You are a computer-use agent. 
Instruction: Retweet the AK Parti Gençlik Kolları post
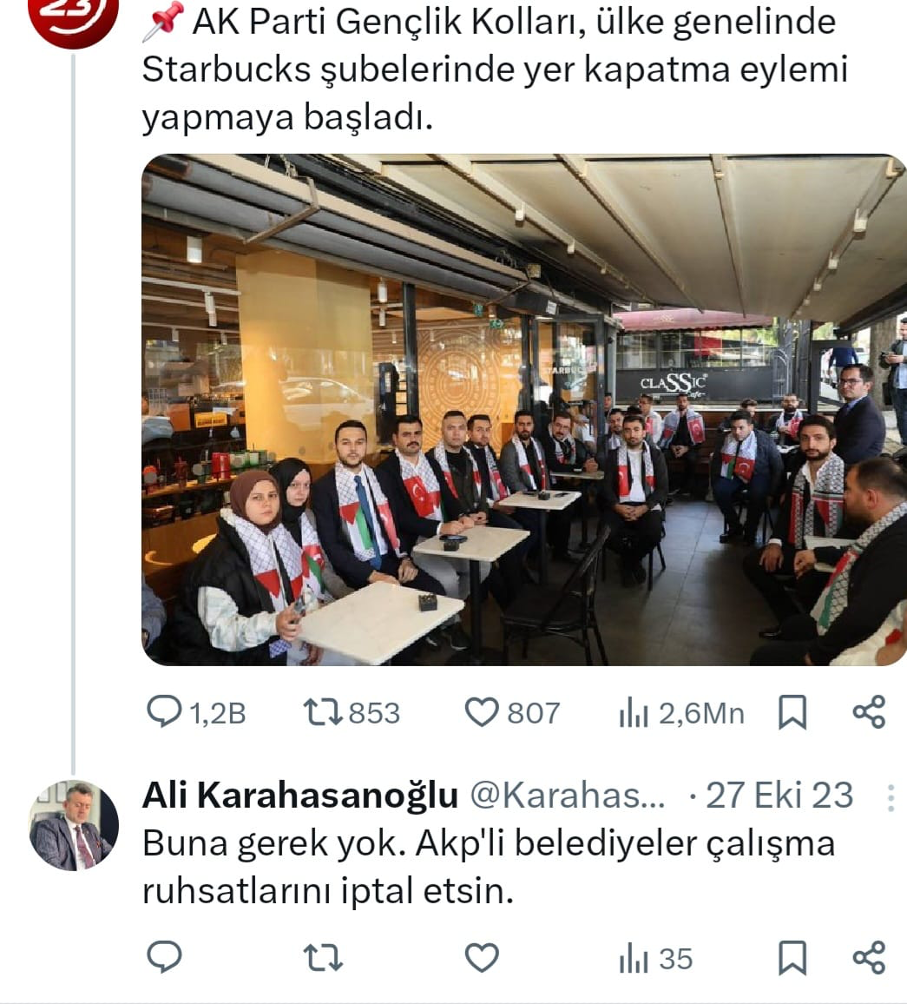coord(352,713)
